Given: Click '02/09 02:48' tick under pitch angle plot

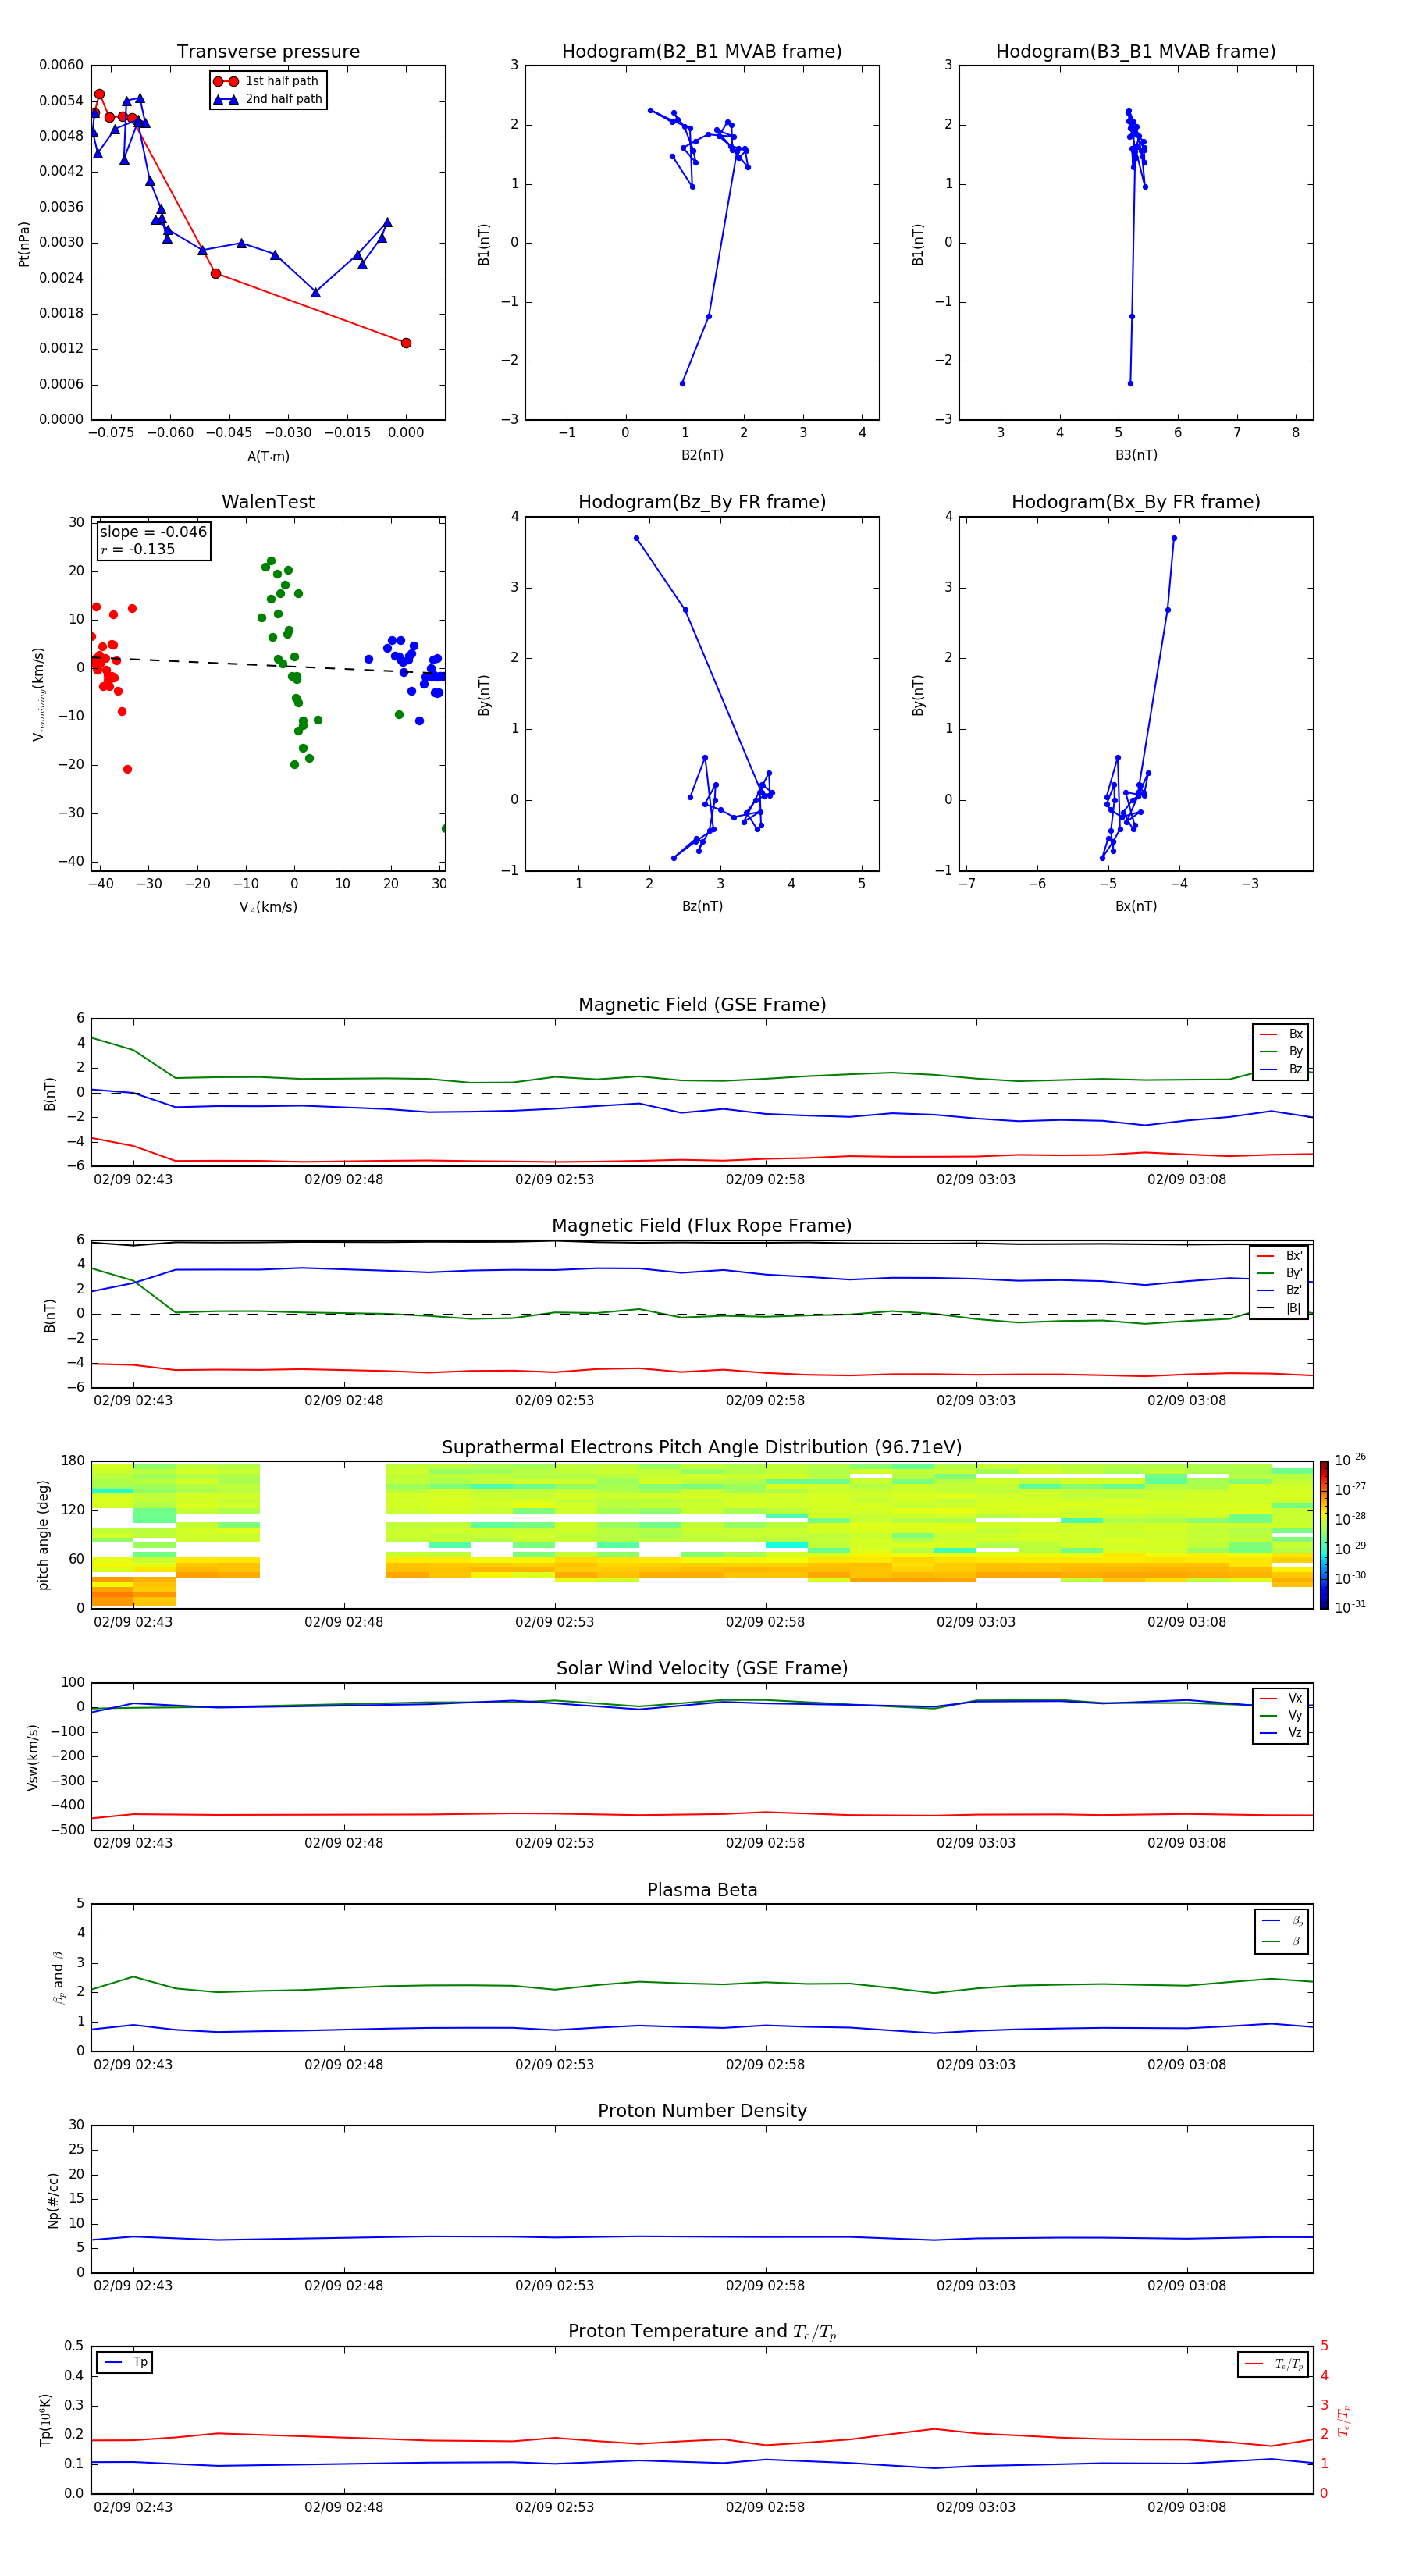Looking at the screenshot, I should (343, 1622).
